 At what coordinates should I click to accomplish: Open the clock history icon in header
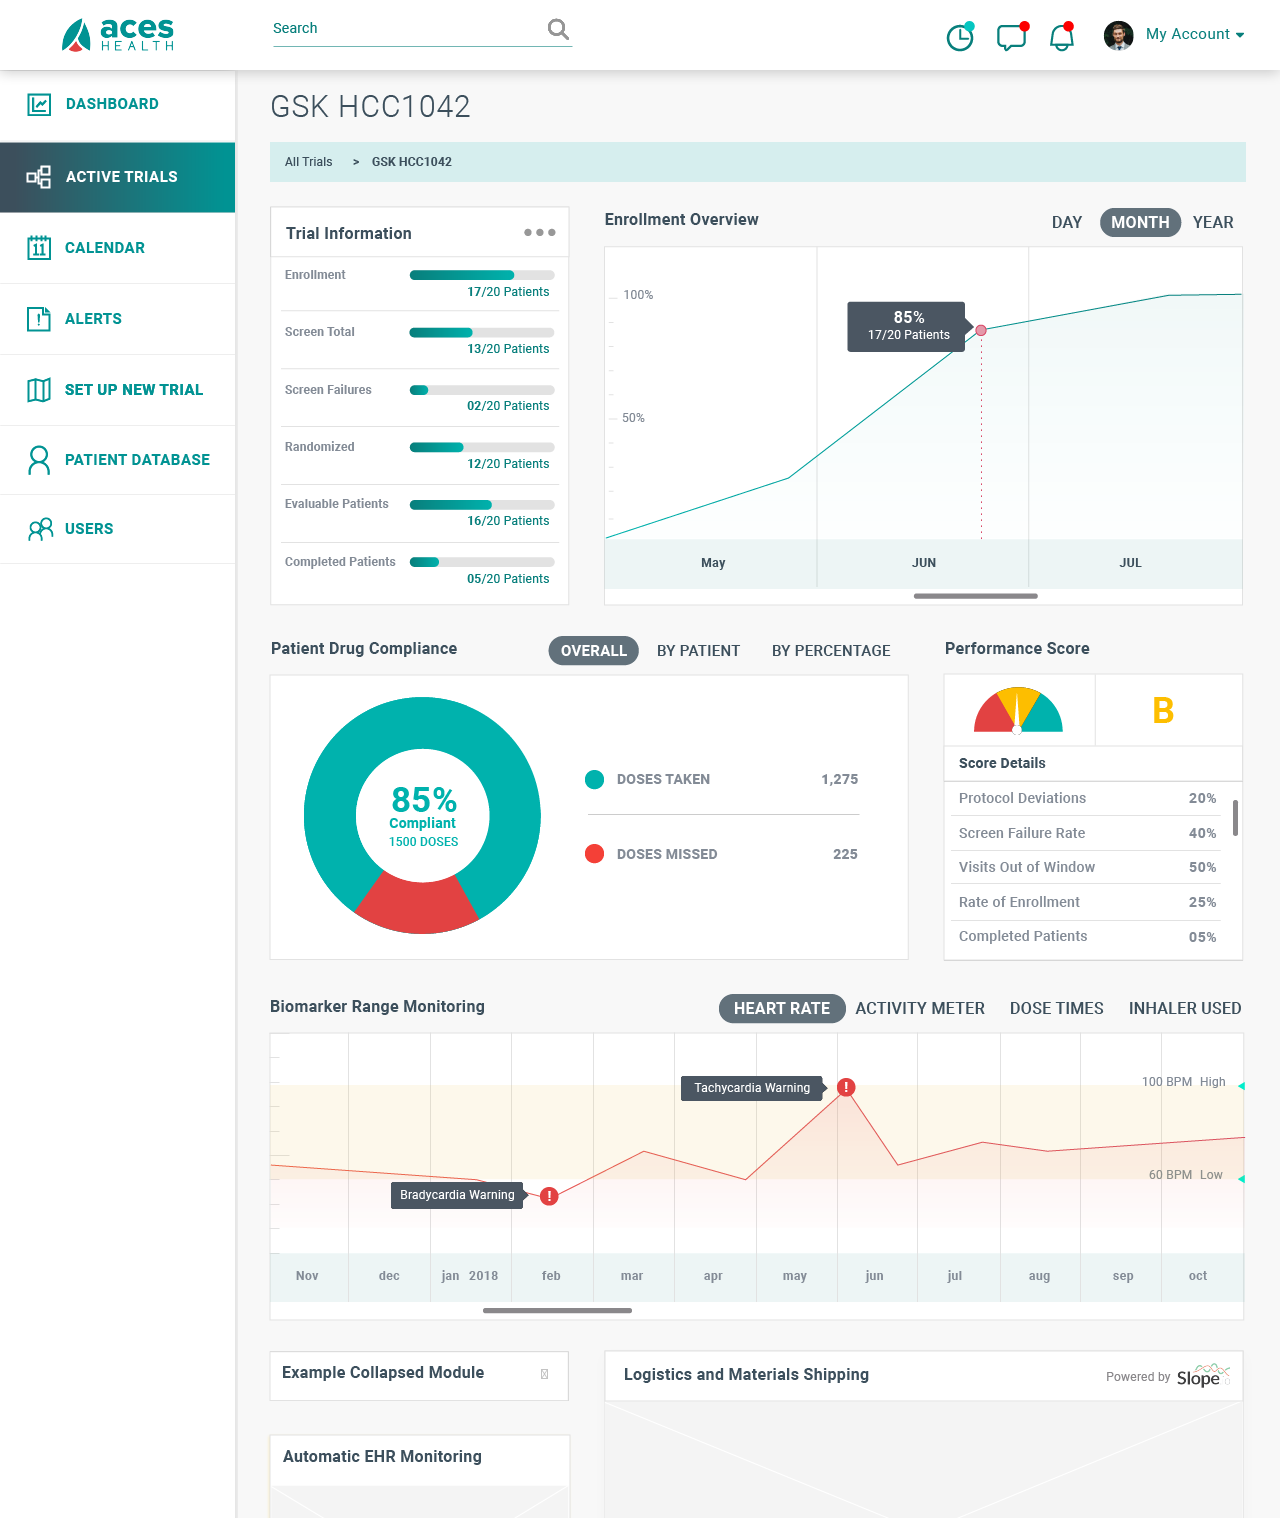point(960,37)
